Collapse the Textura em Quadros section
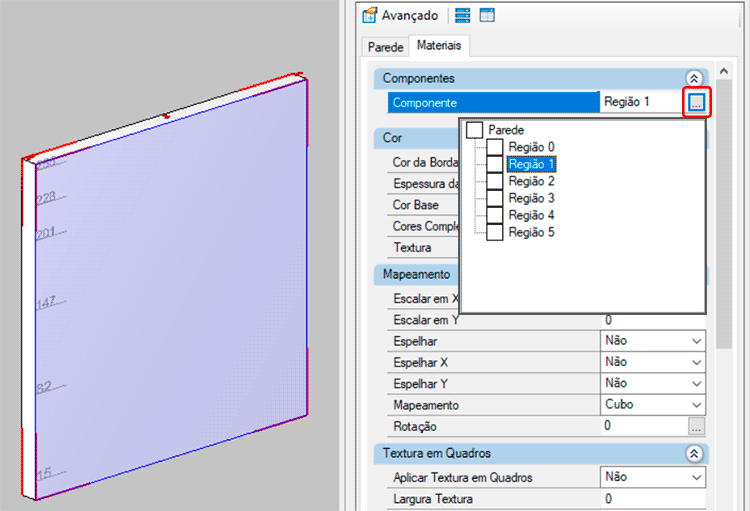Viewport: 750px width, 511px height. [693, 453]
